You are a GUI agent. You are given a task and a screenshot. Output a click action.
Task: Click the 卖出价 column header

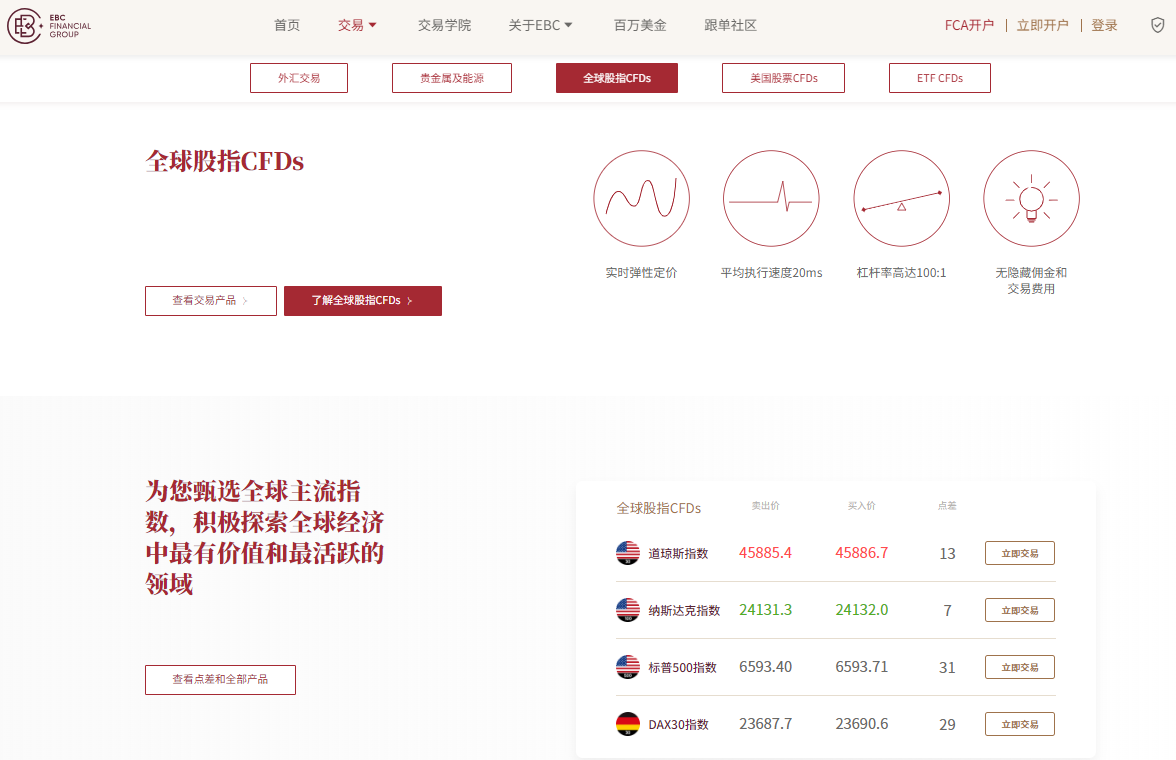tap(765, 506)
